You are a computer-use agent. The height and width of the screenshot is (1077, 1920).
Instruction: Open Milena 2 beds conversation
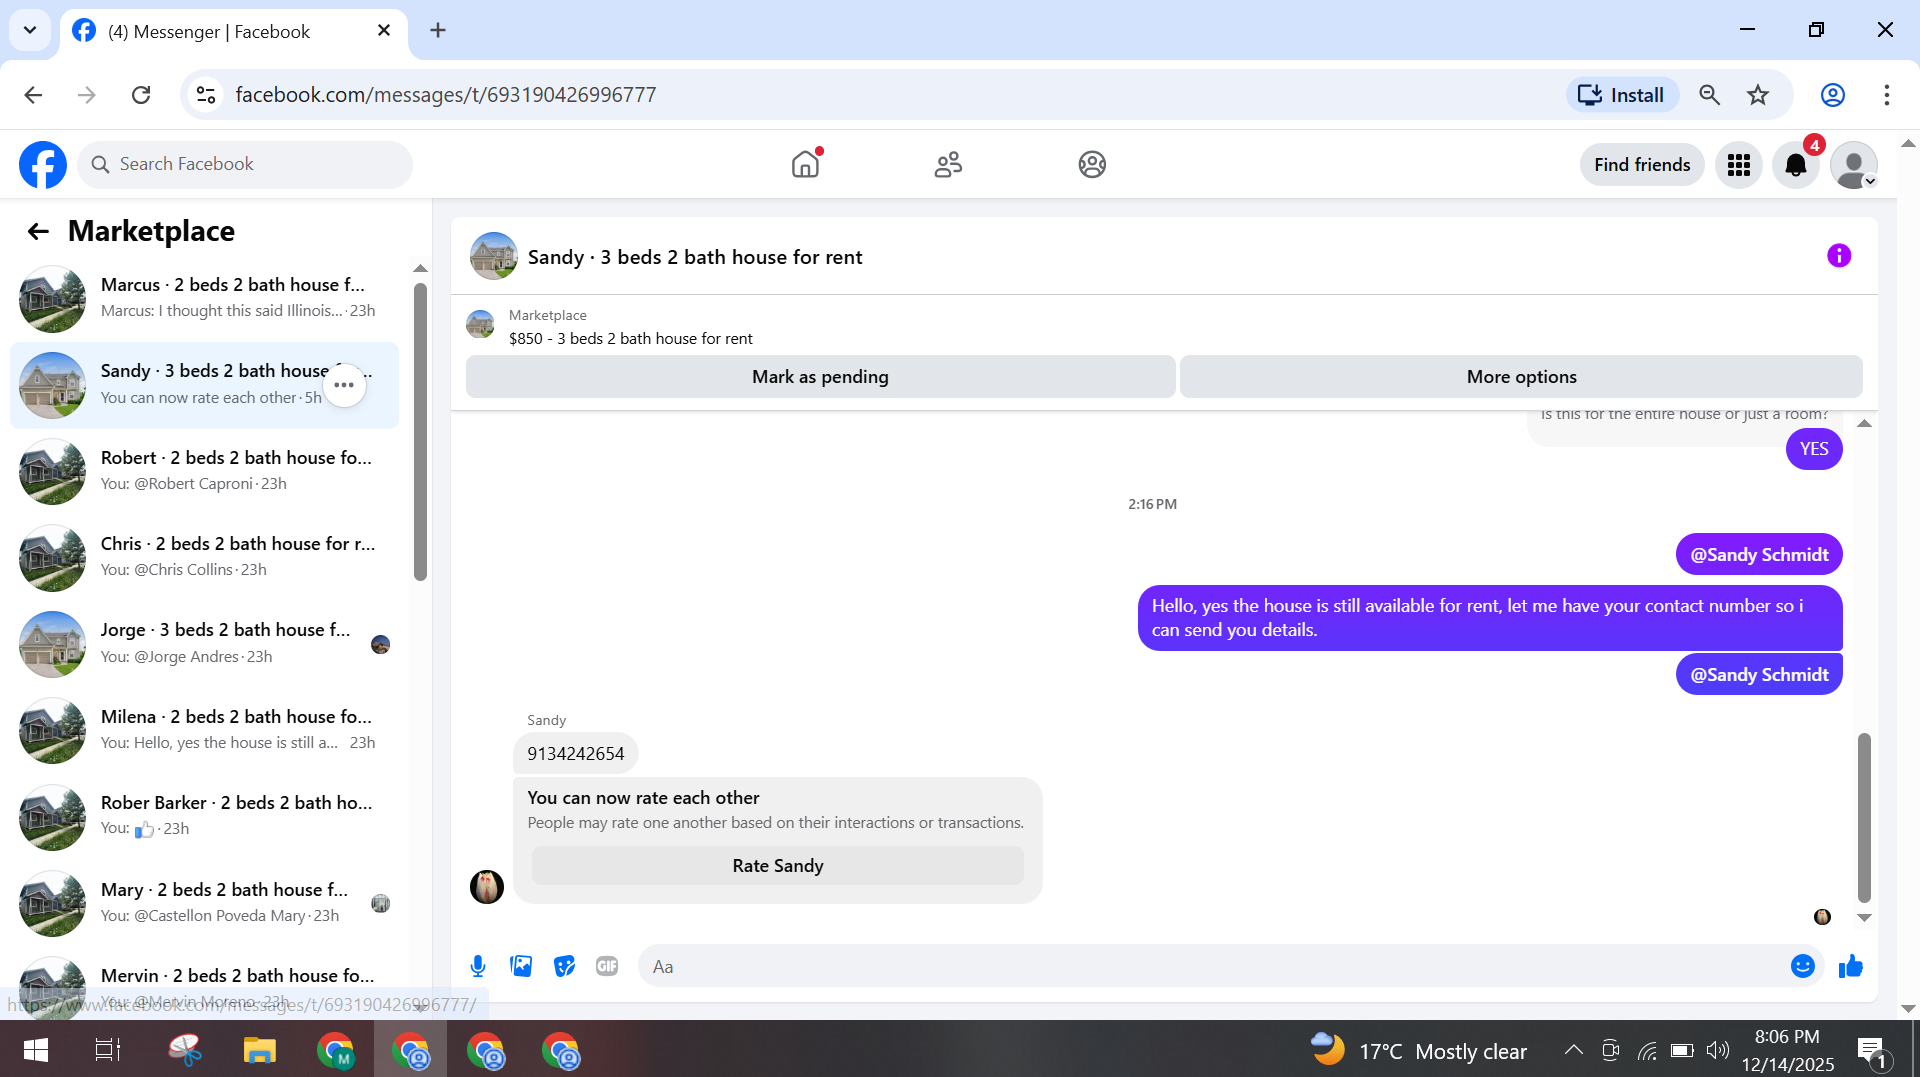coord(204,730)
